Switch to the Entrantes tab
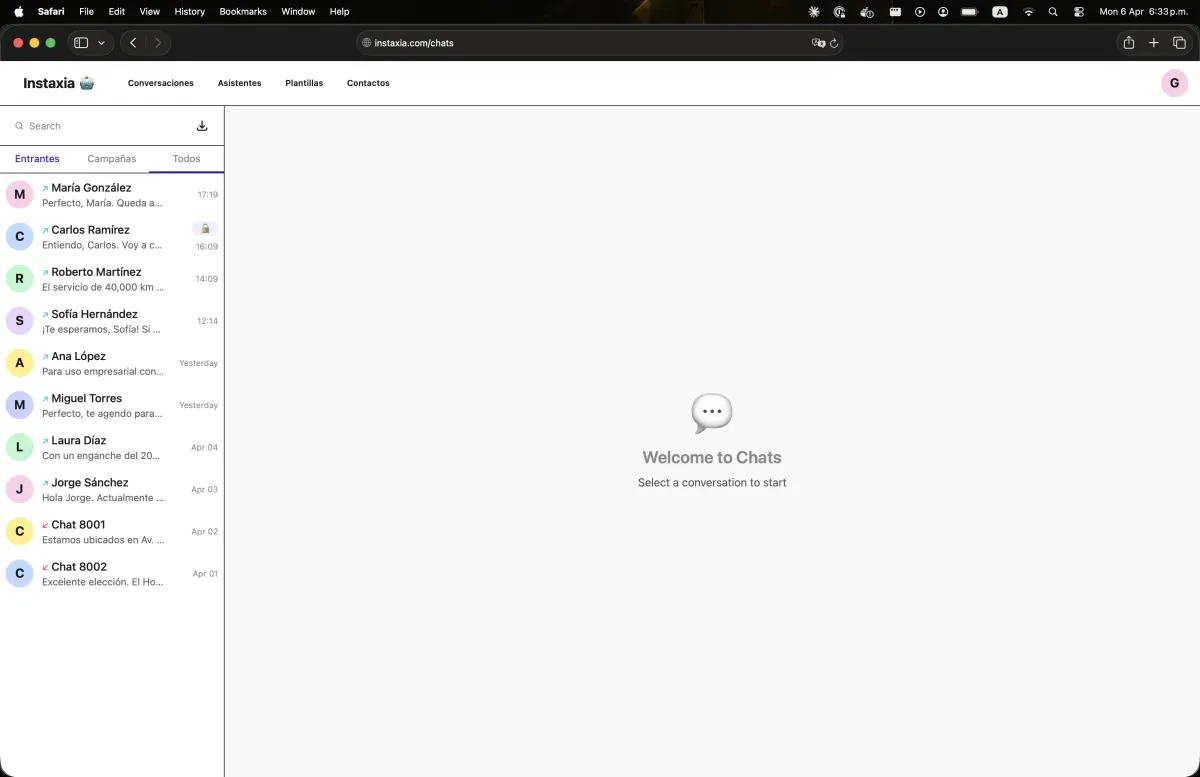The width and height of the screenshot is (1200, 777). pos(37,158)
